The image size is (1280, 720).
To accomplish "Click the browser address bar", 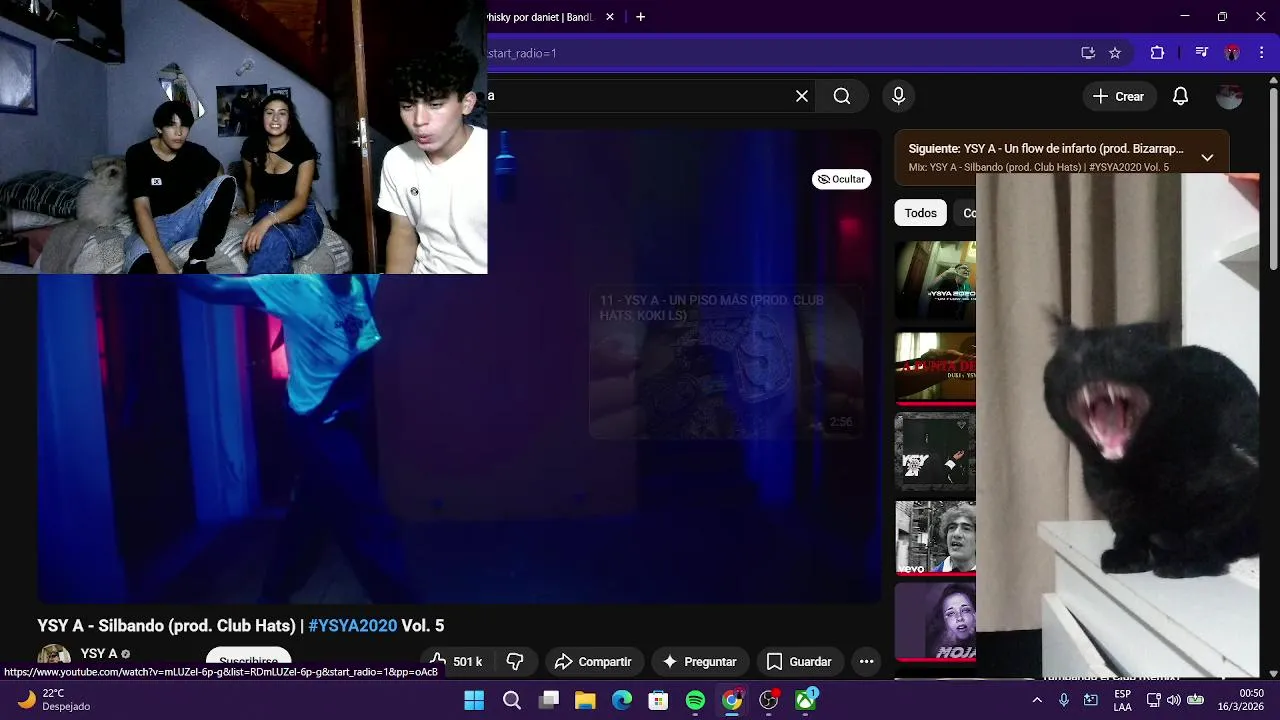I will click(x=780, y=53).
